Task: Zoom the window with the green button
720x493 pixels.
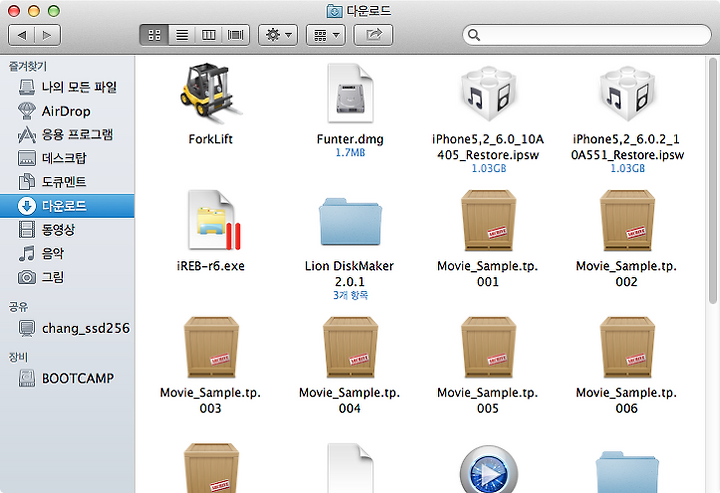Action: (x=54, y=11)
